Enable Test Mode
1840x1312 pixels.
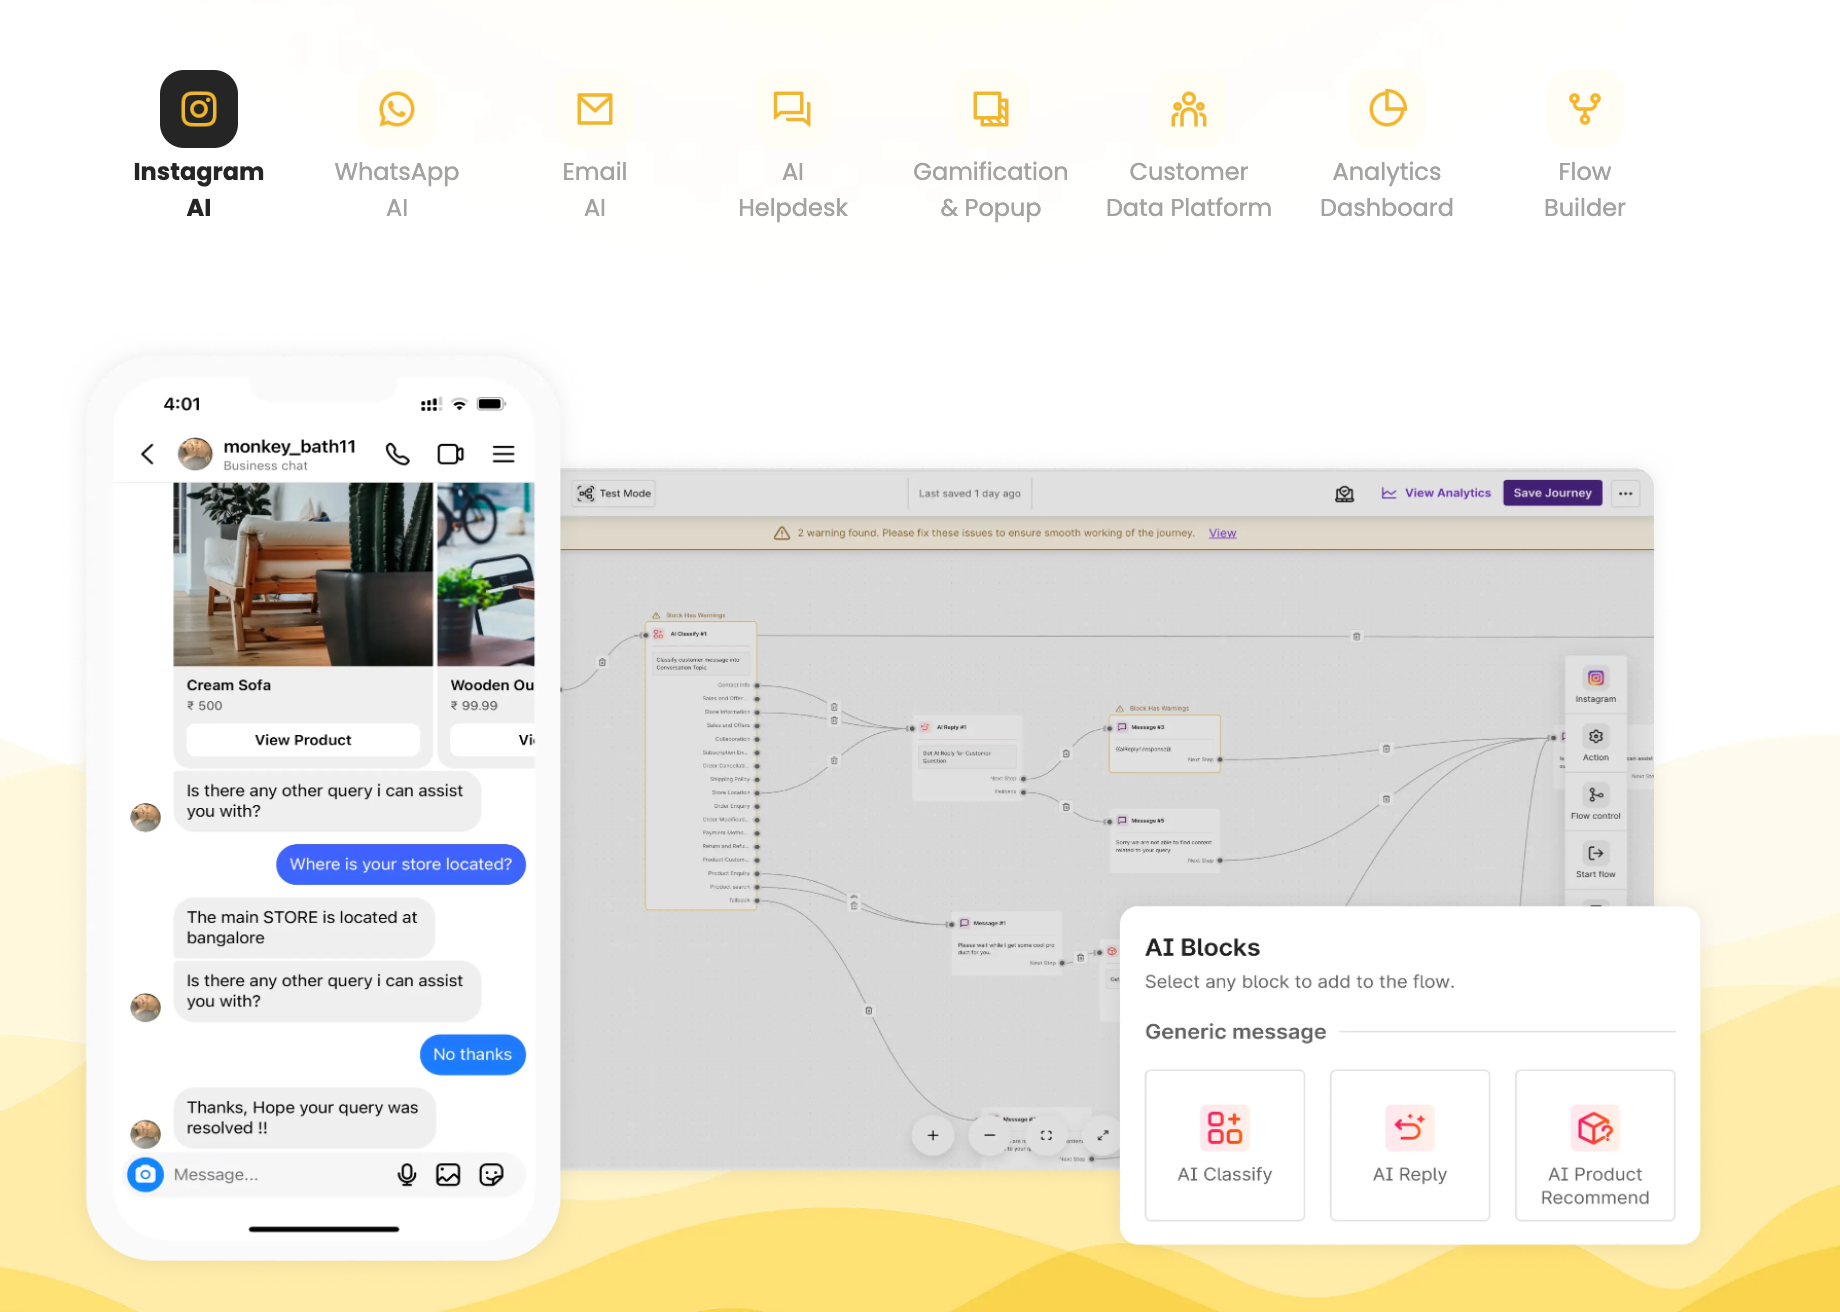[x=612, y=492]
